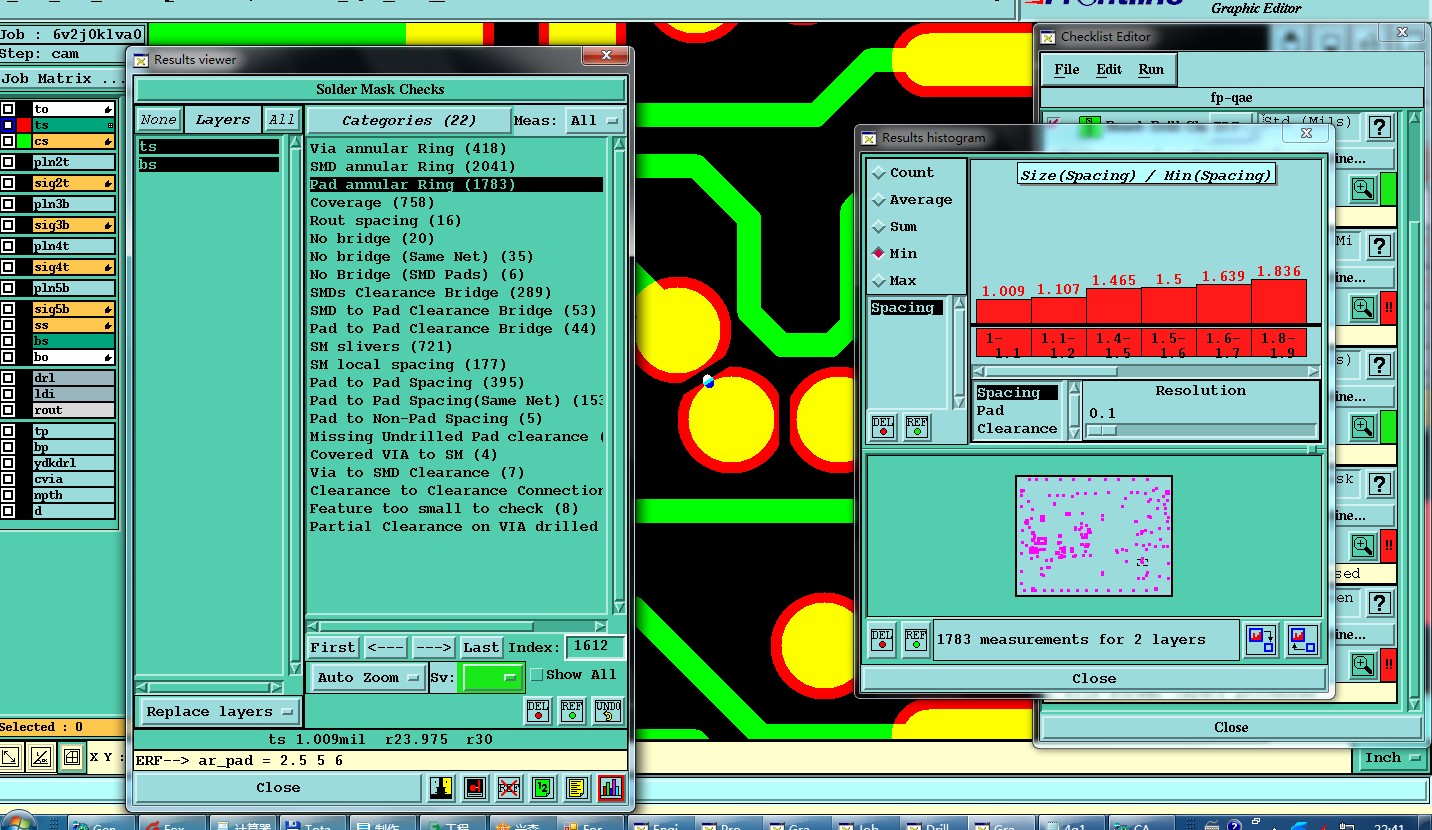Click REF icon in Results viewer
The height and width of the screenshot is (830, 1432).
pos(572,711)
